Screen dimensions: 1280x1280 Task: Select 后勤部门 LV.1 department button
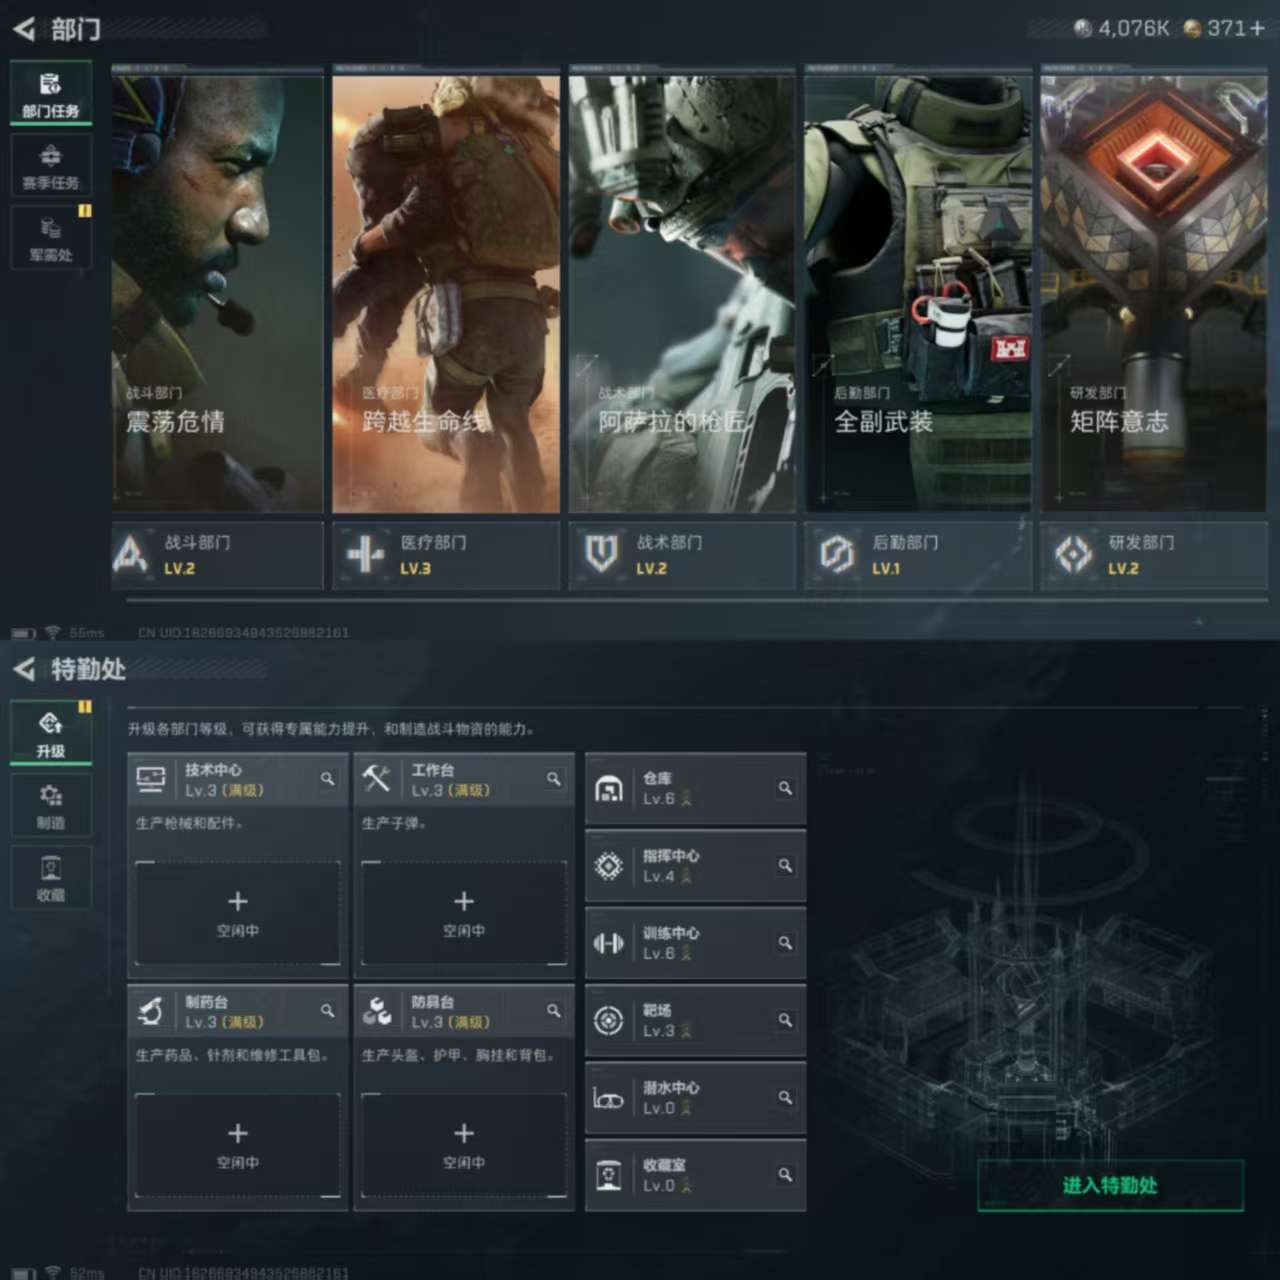[918, 555]
